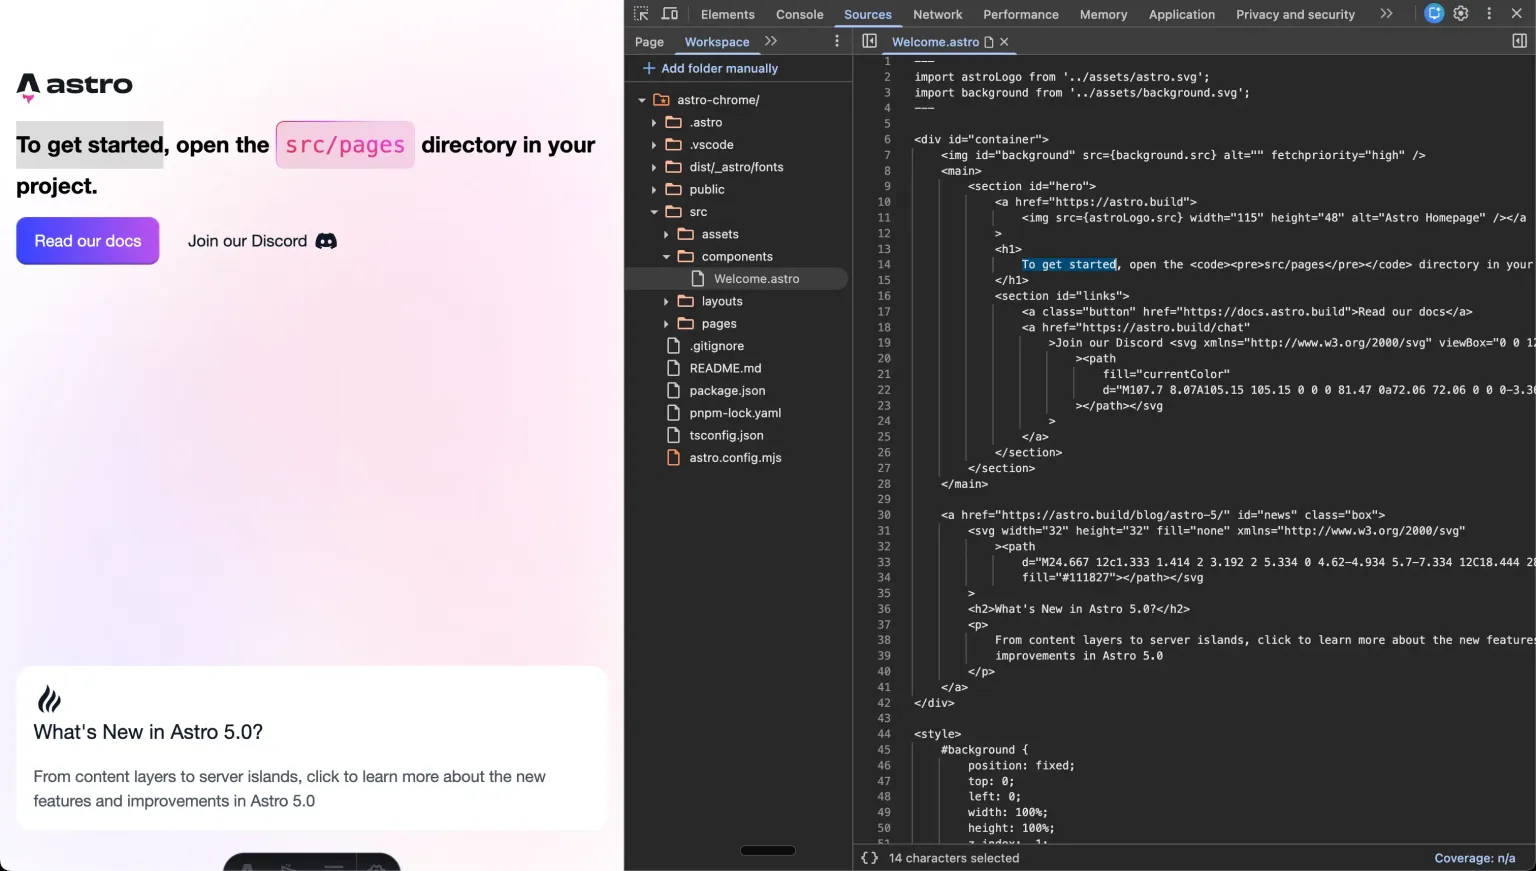Hide the navigator sidebar panel
1536x871 pixels.
[x=871, y=41]
